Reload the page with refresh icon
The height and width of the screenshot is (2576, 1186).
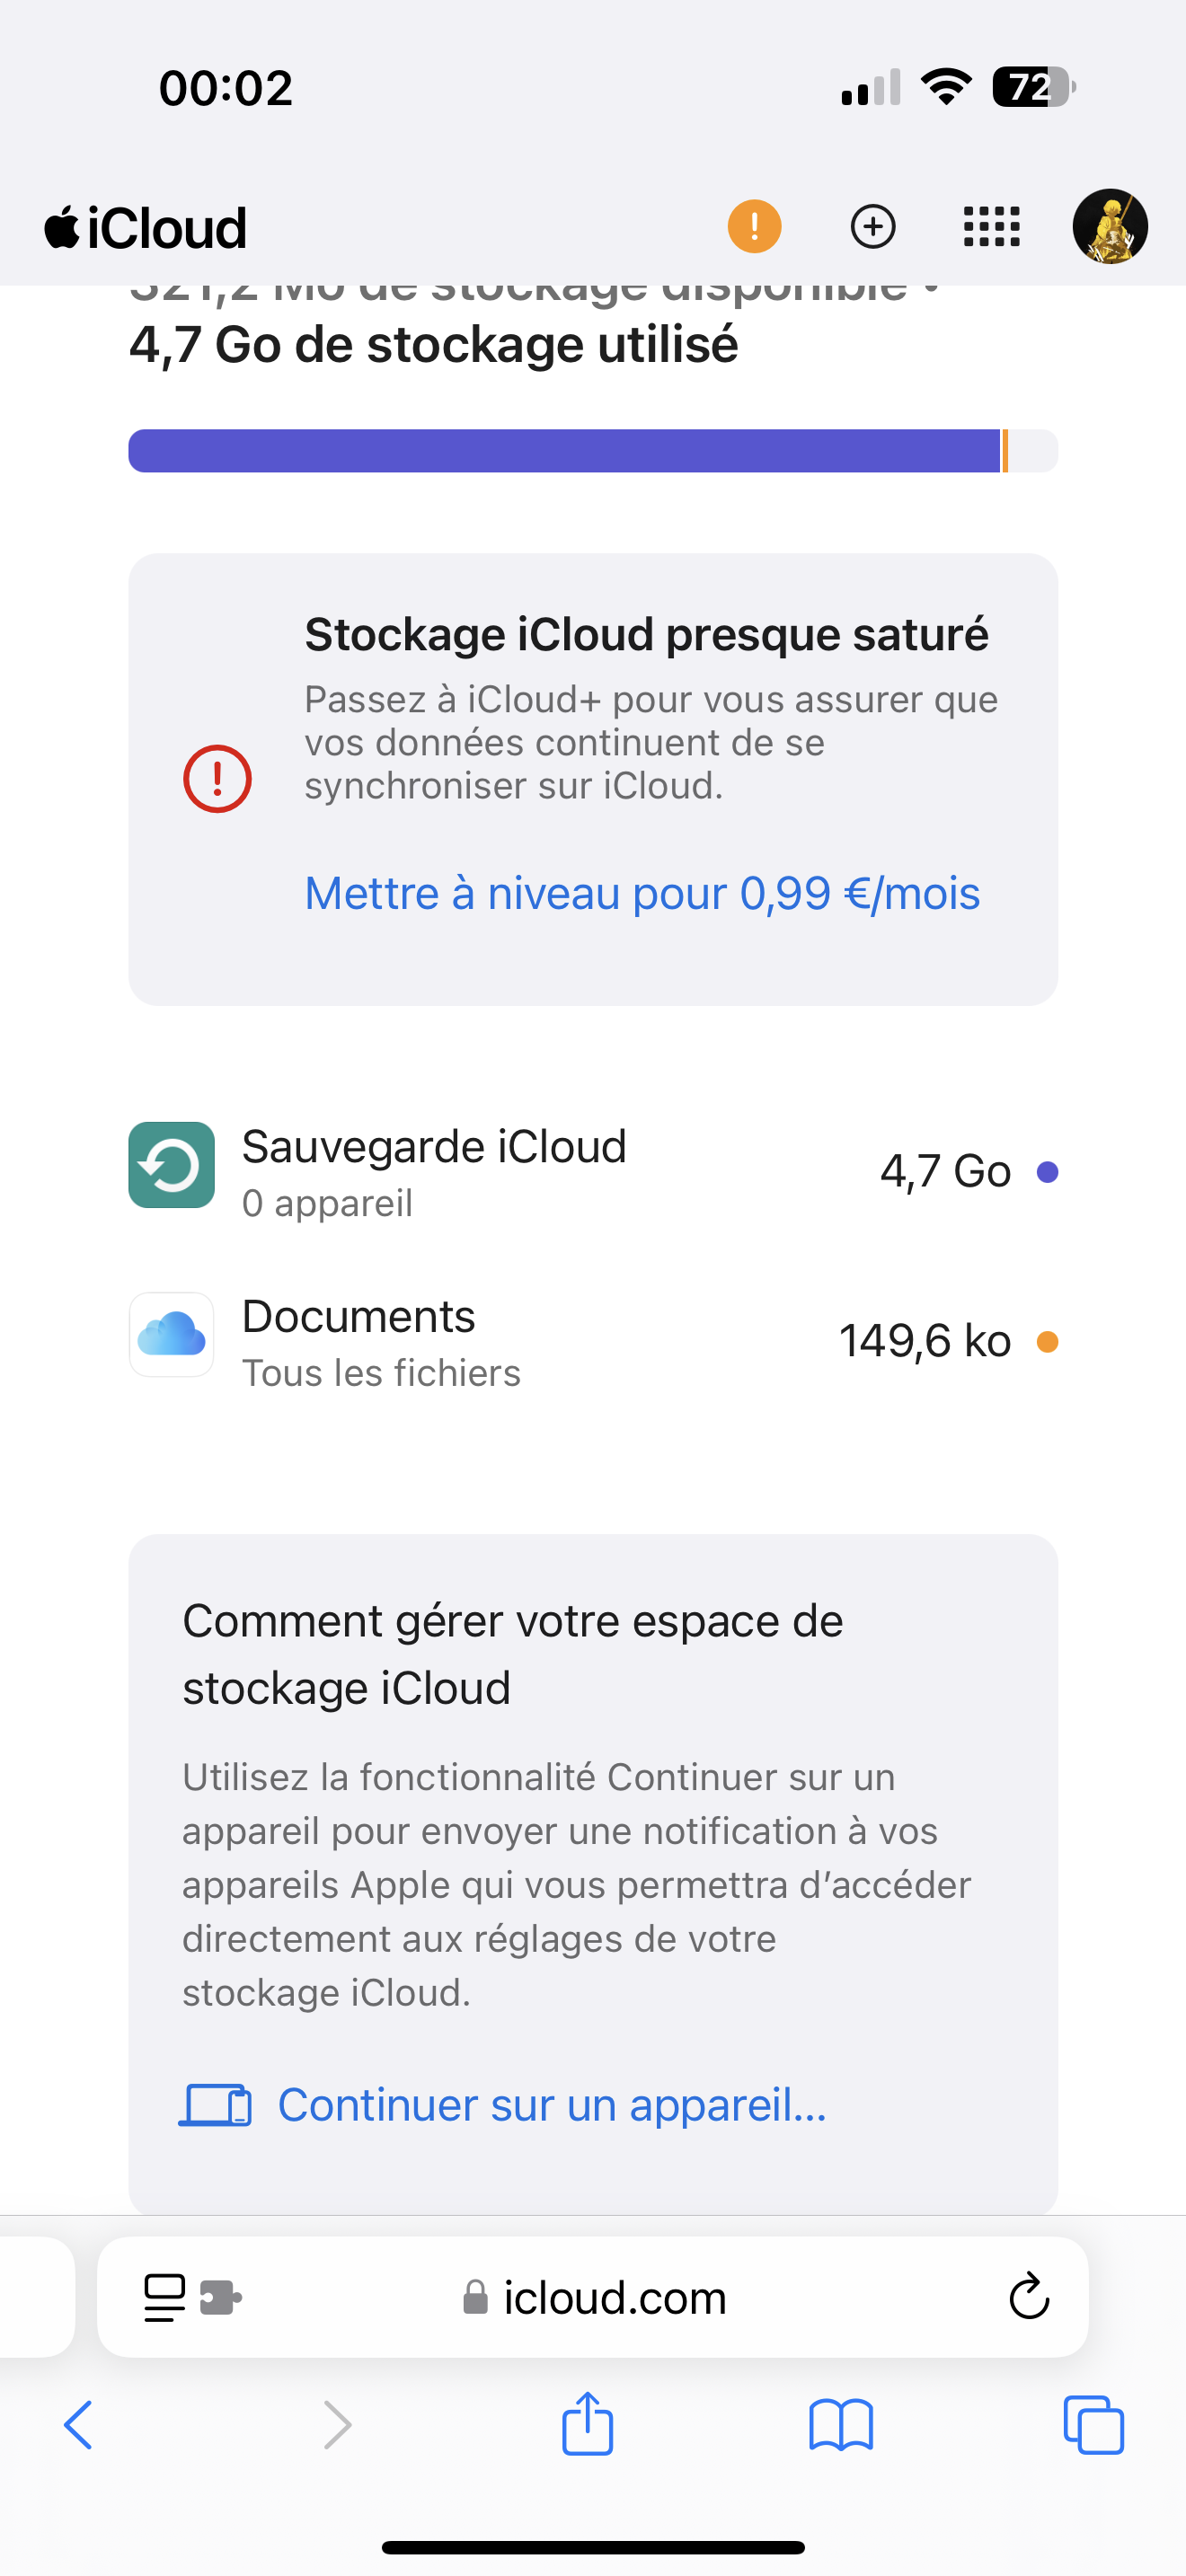point(1029,2297)
